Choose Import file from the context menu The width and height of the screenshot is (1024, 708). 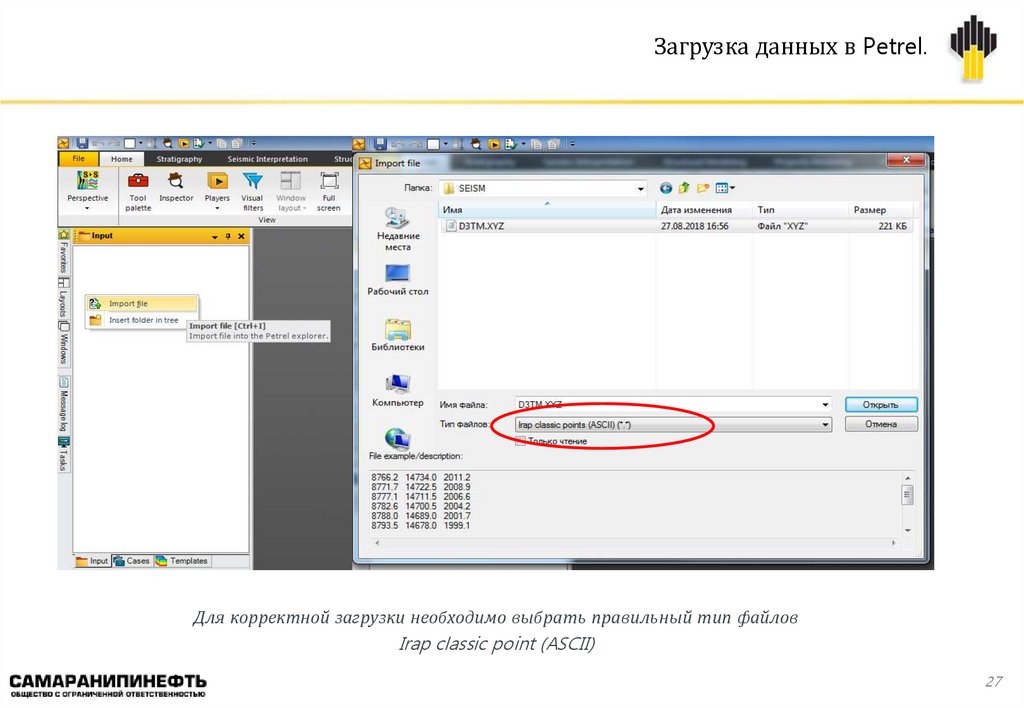(x=142, y=303)
